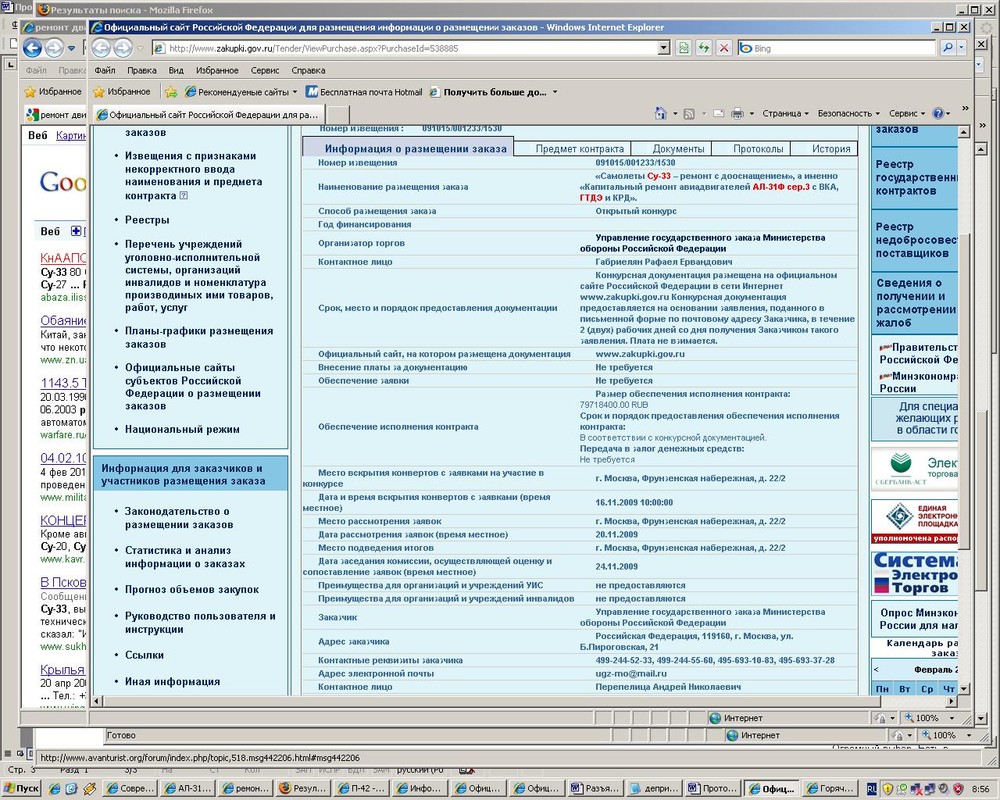
Task: Click the Back button of the background browser window
Action: [x=32, y=48]
